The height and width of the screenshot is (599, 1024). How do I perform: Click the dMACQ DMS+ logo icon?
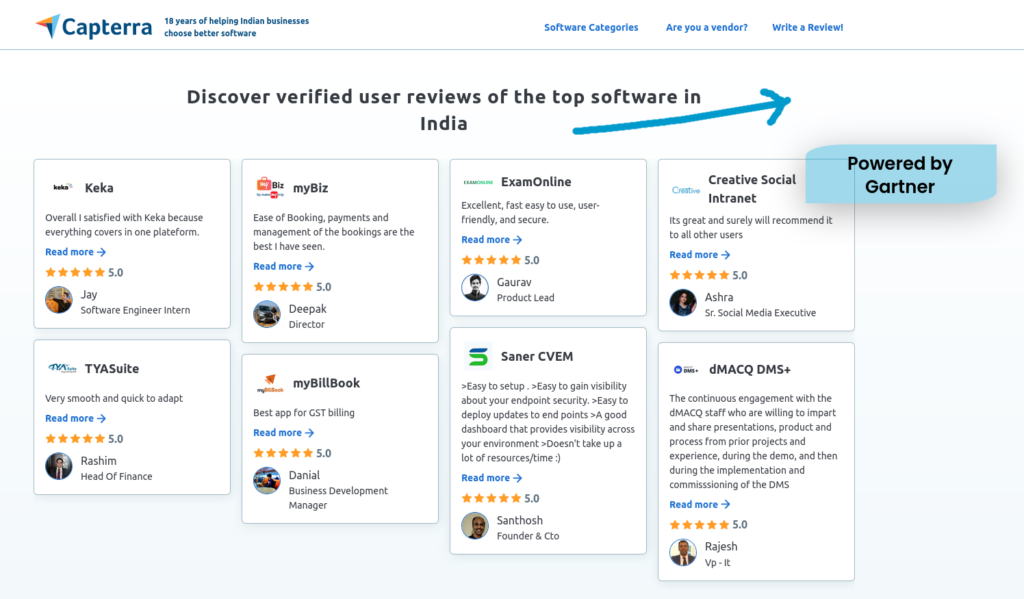pyautogui.click(x=685, y=368)
